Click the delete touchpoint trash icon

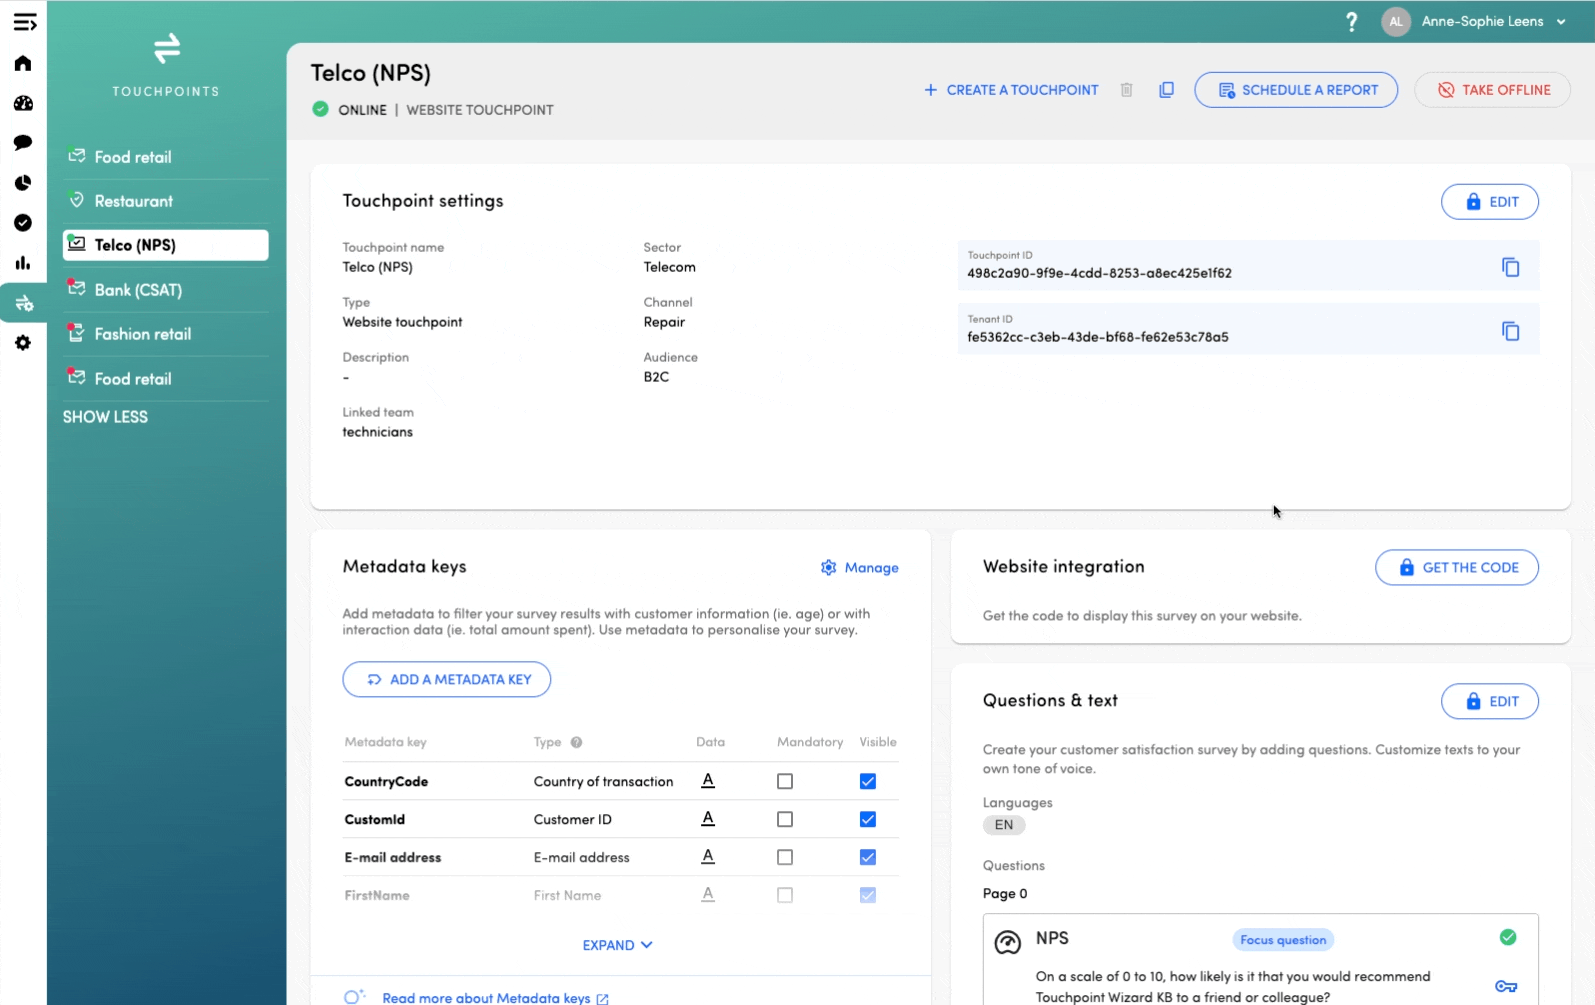tap(1126, 90)
